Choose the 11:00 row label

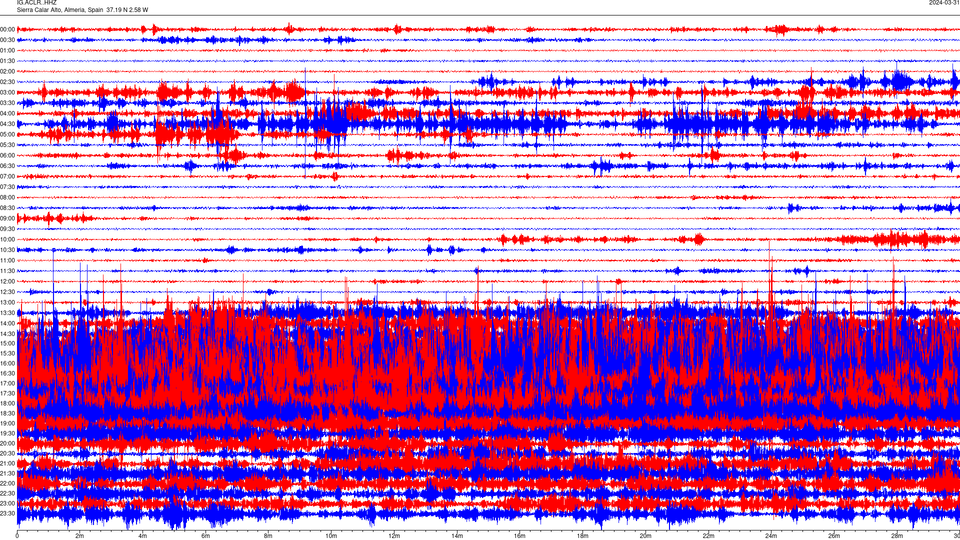pyautogui.click(x=8, y=260)
